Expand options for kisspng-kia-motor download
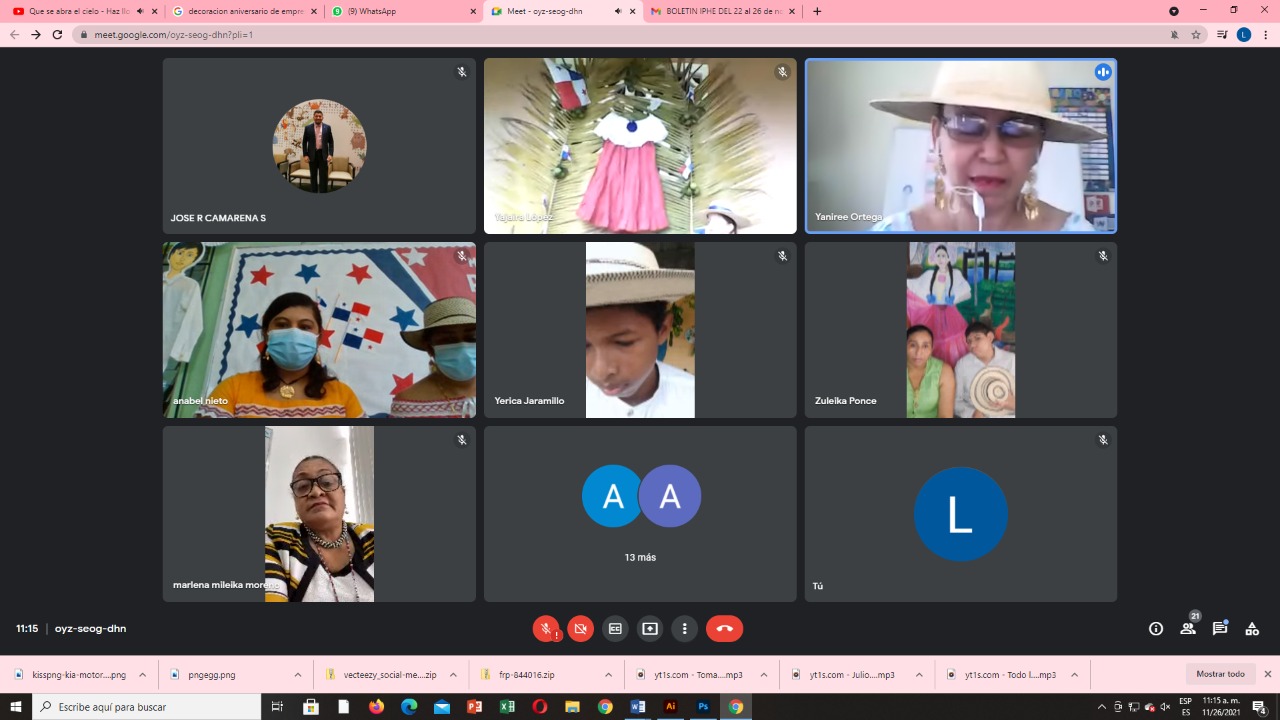Image resolution: width=1280 pixels, height=720 pixels. [142, 675]
